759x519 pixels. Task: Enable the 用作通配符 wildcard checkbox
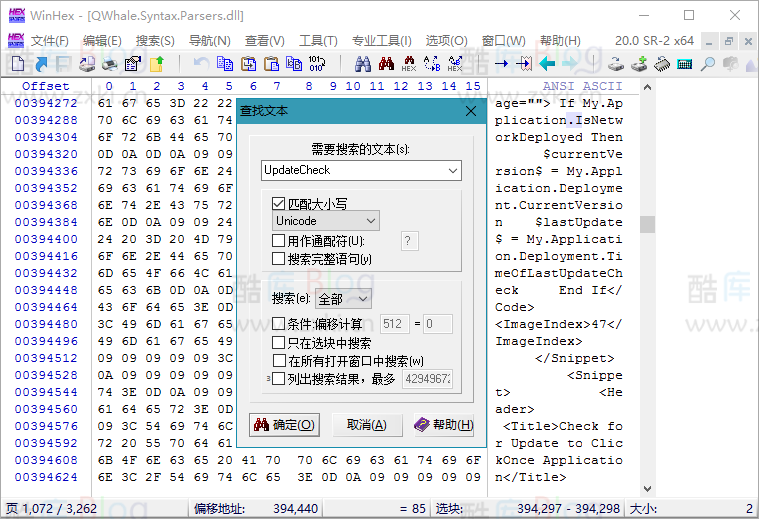(x=278, y=241)
